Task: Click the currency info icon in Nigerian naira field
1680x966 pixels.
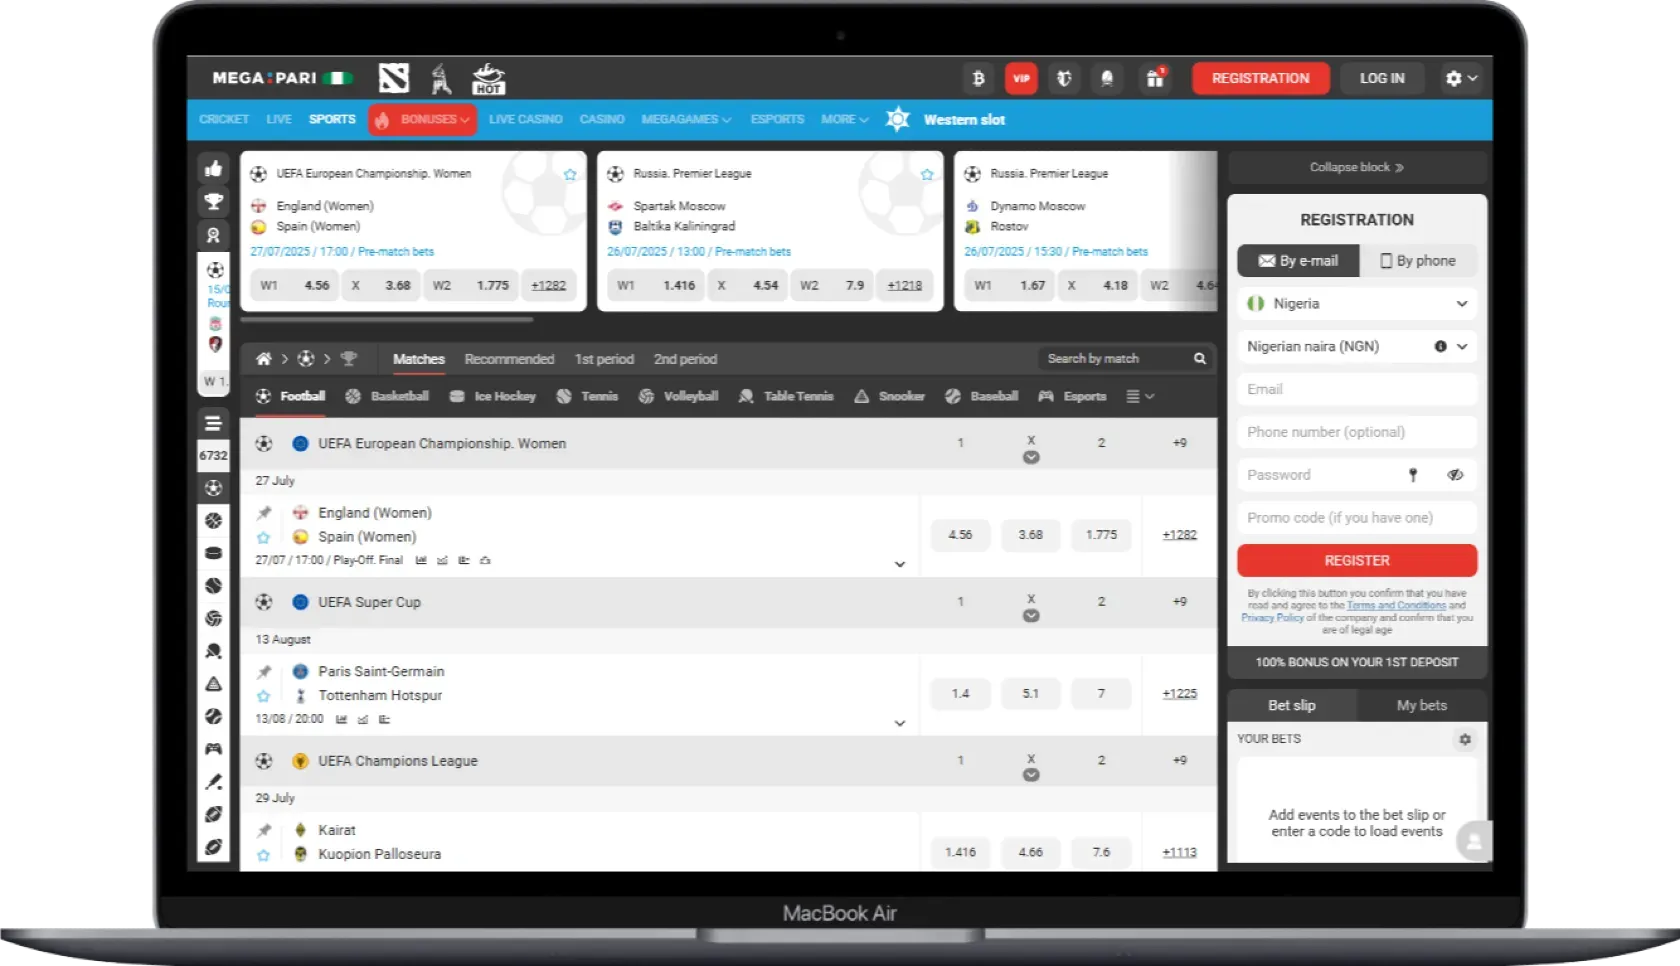Action: coord(1441,347)
